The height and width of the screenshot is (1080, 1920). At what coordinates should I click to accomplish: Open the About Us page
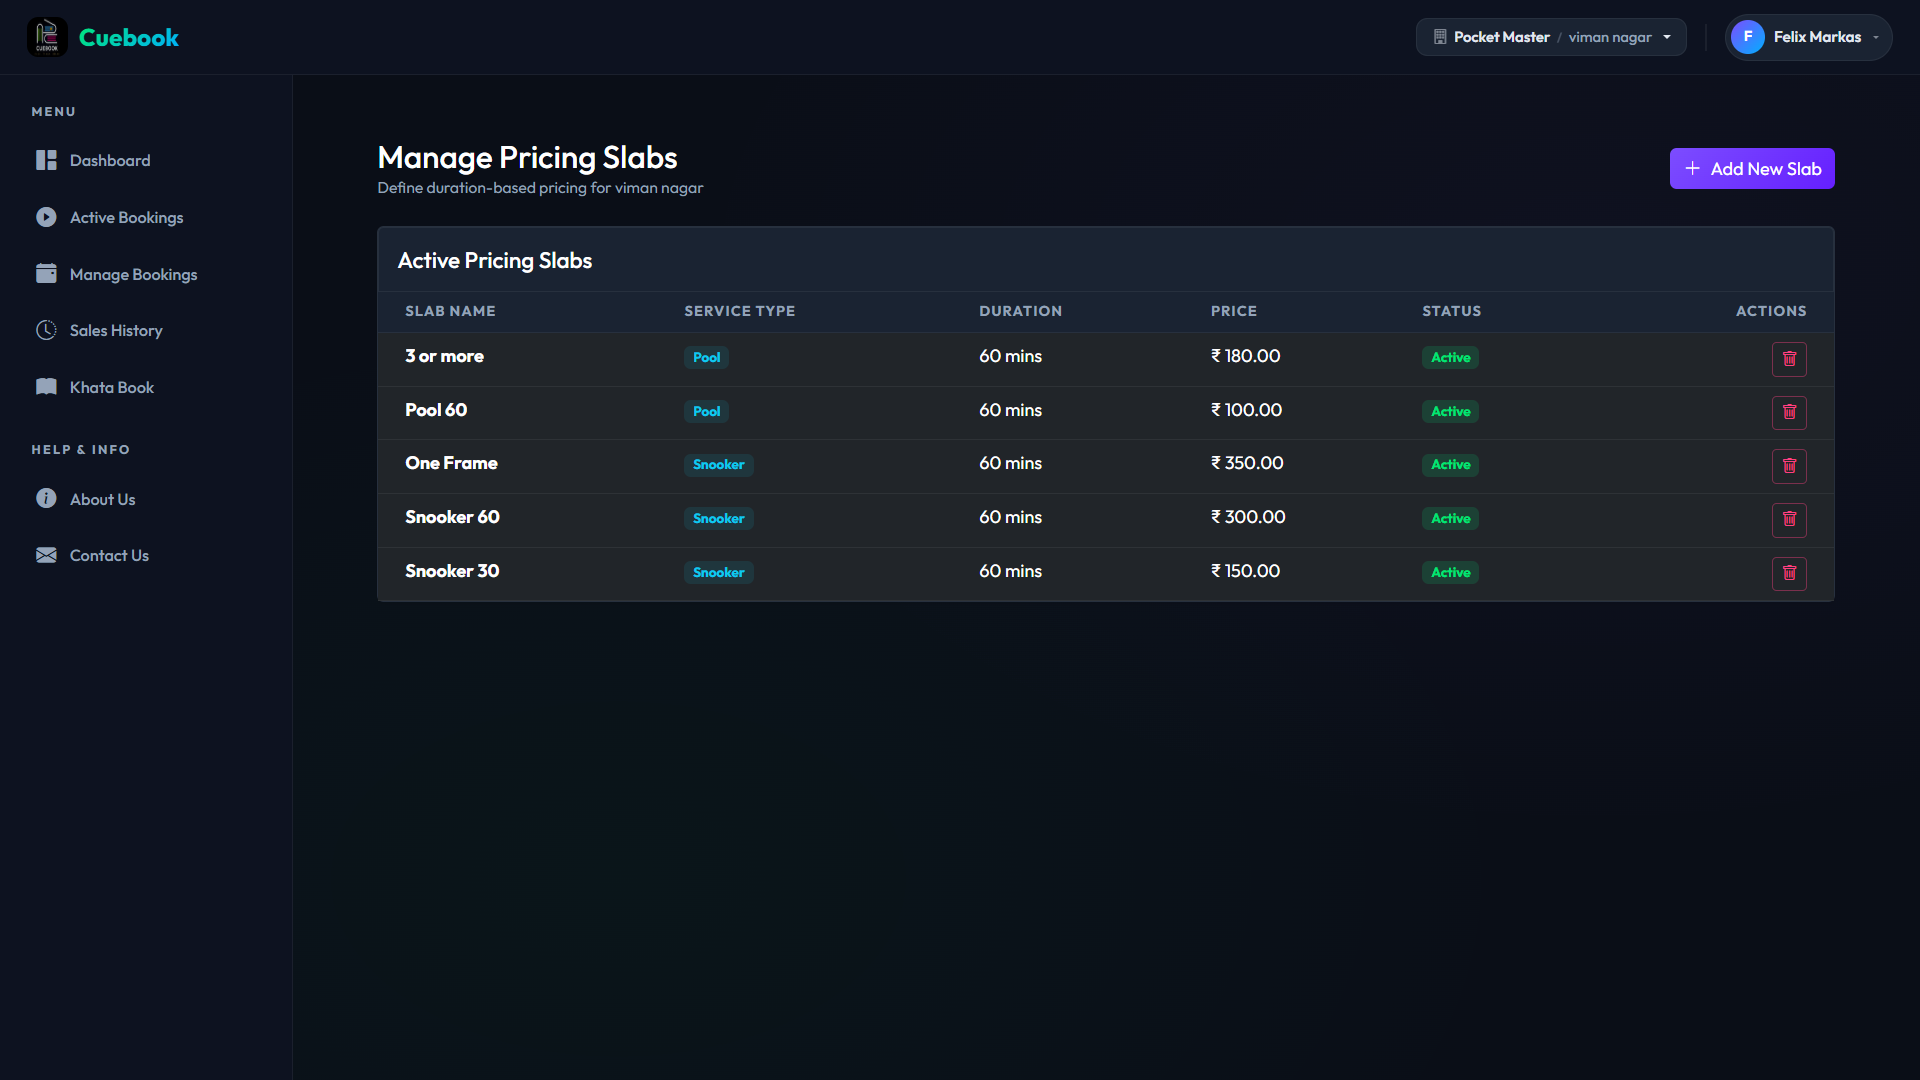click(x=102, y=499)
